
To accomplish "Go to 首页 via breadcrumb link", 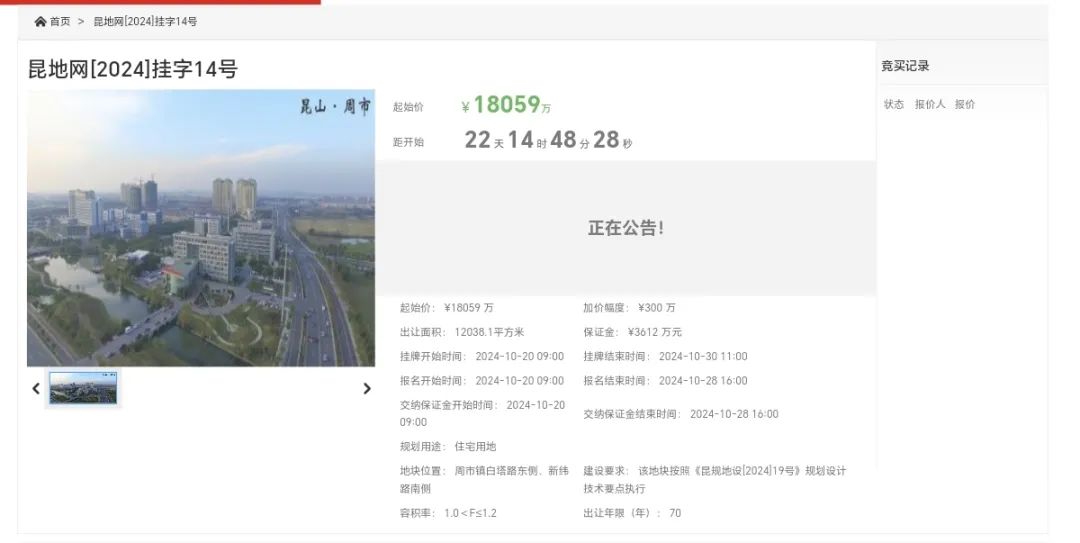I will (x=60, y=22).
